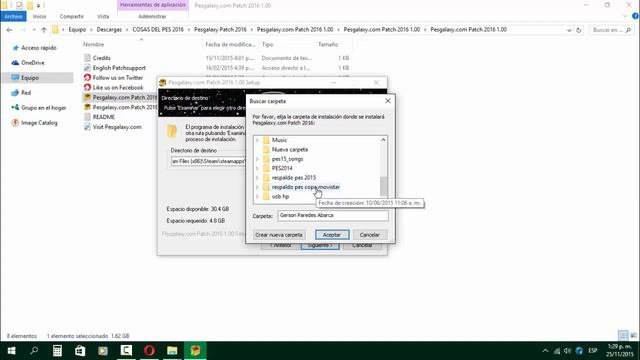Sort files by Fecha de modificación column
The width and height of the screenshot is (640, 360).
point(230,44)
